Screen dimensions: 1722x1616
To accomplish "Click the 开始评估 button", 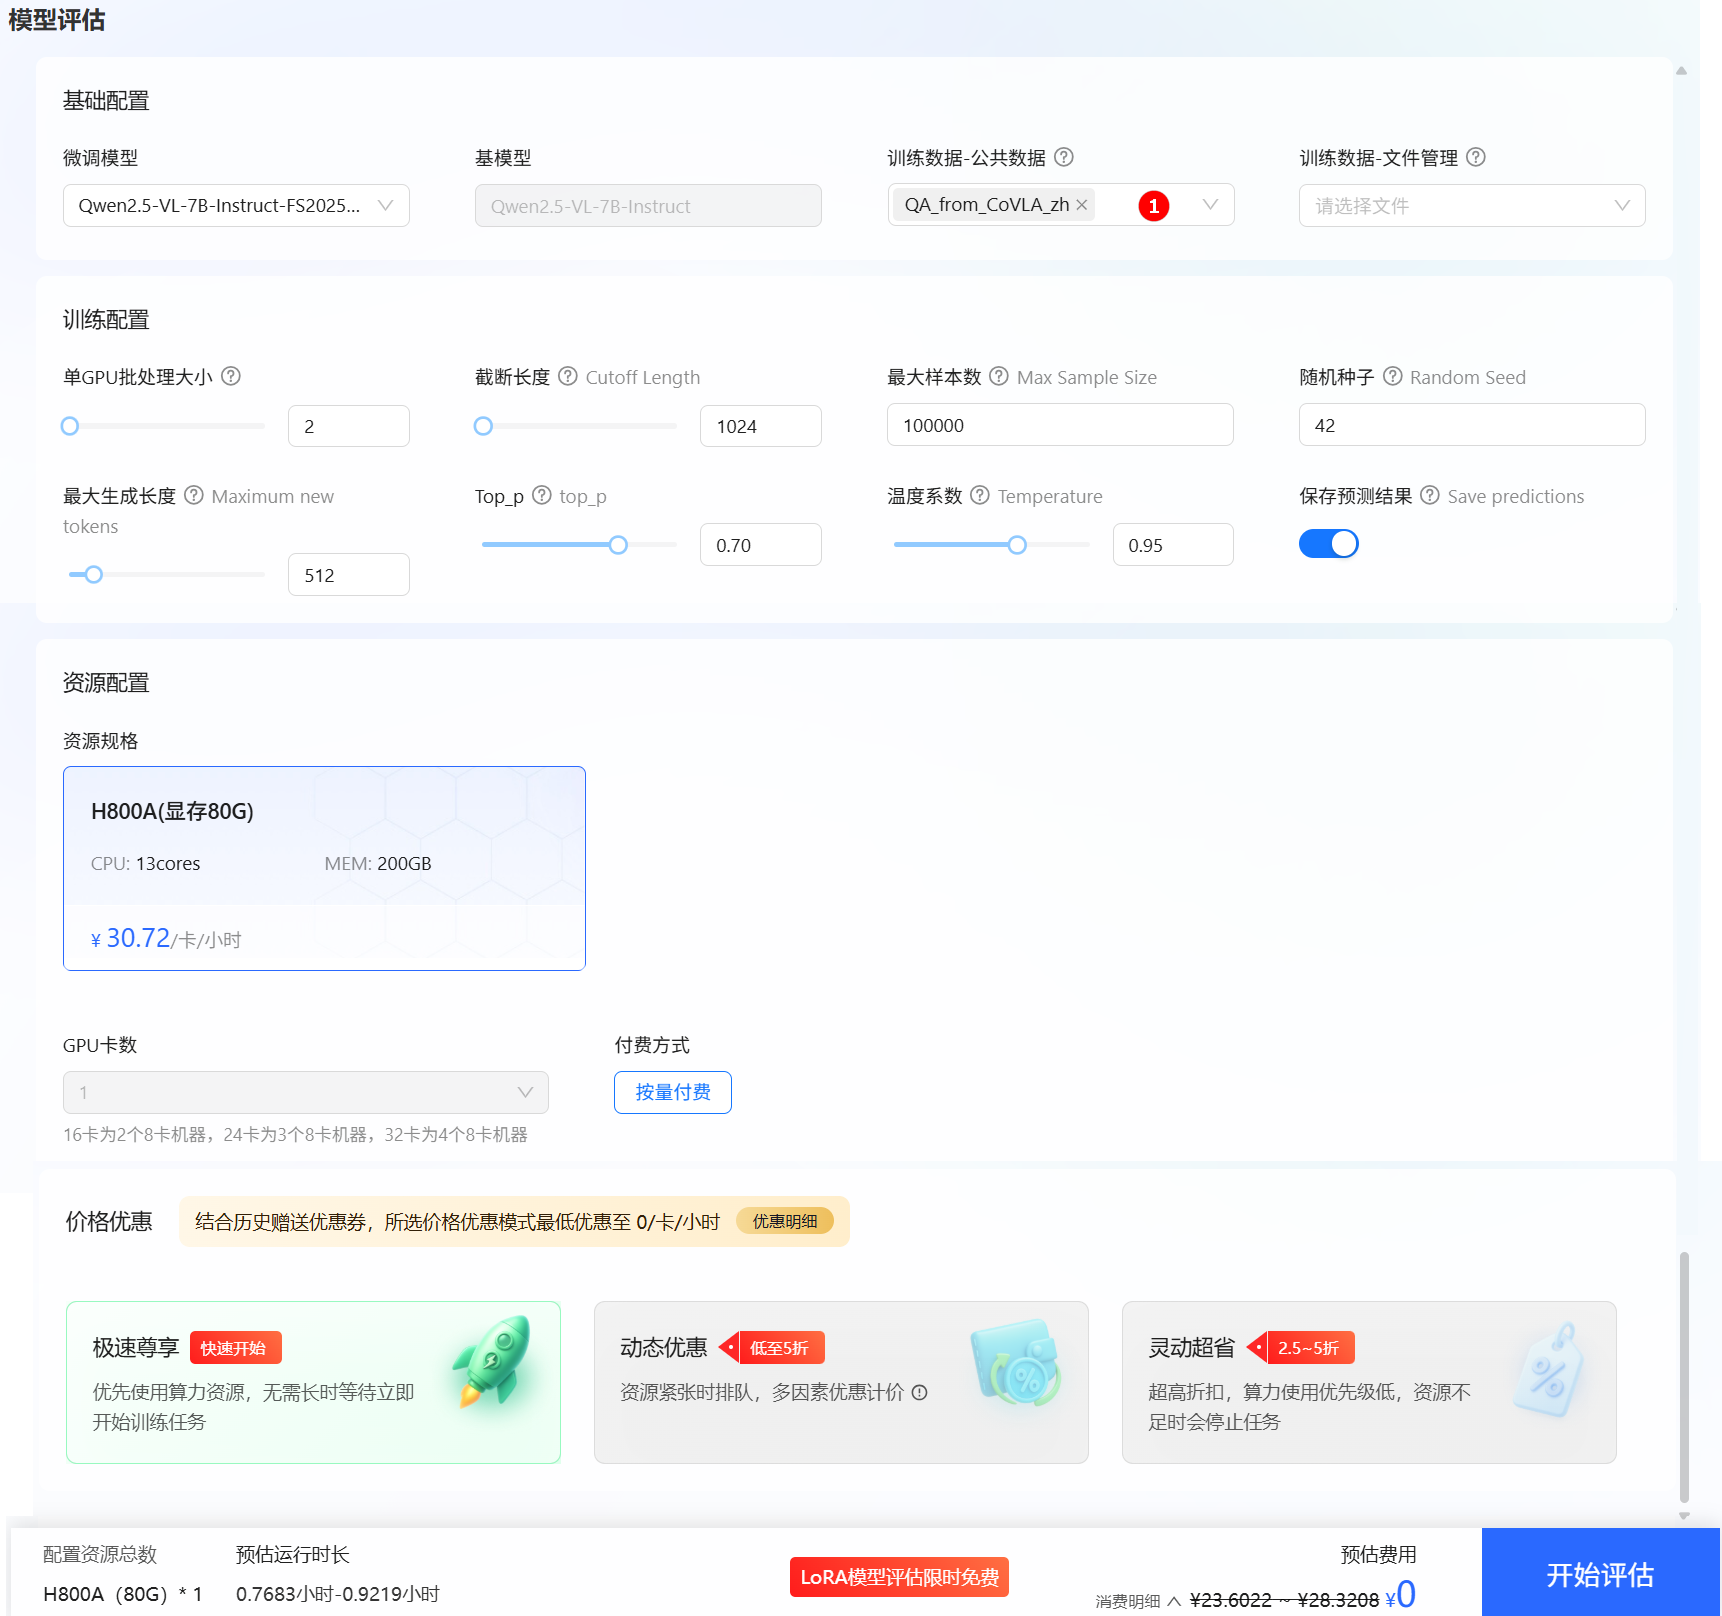I will 1600,1574.
